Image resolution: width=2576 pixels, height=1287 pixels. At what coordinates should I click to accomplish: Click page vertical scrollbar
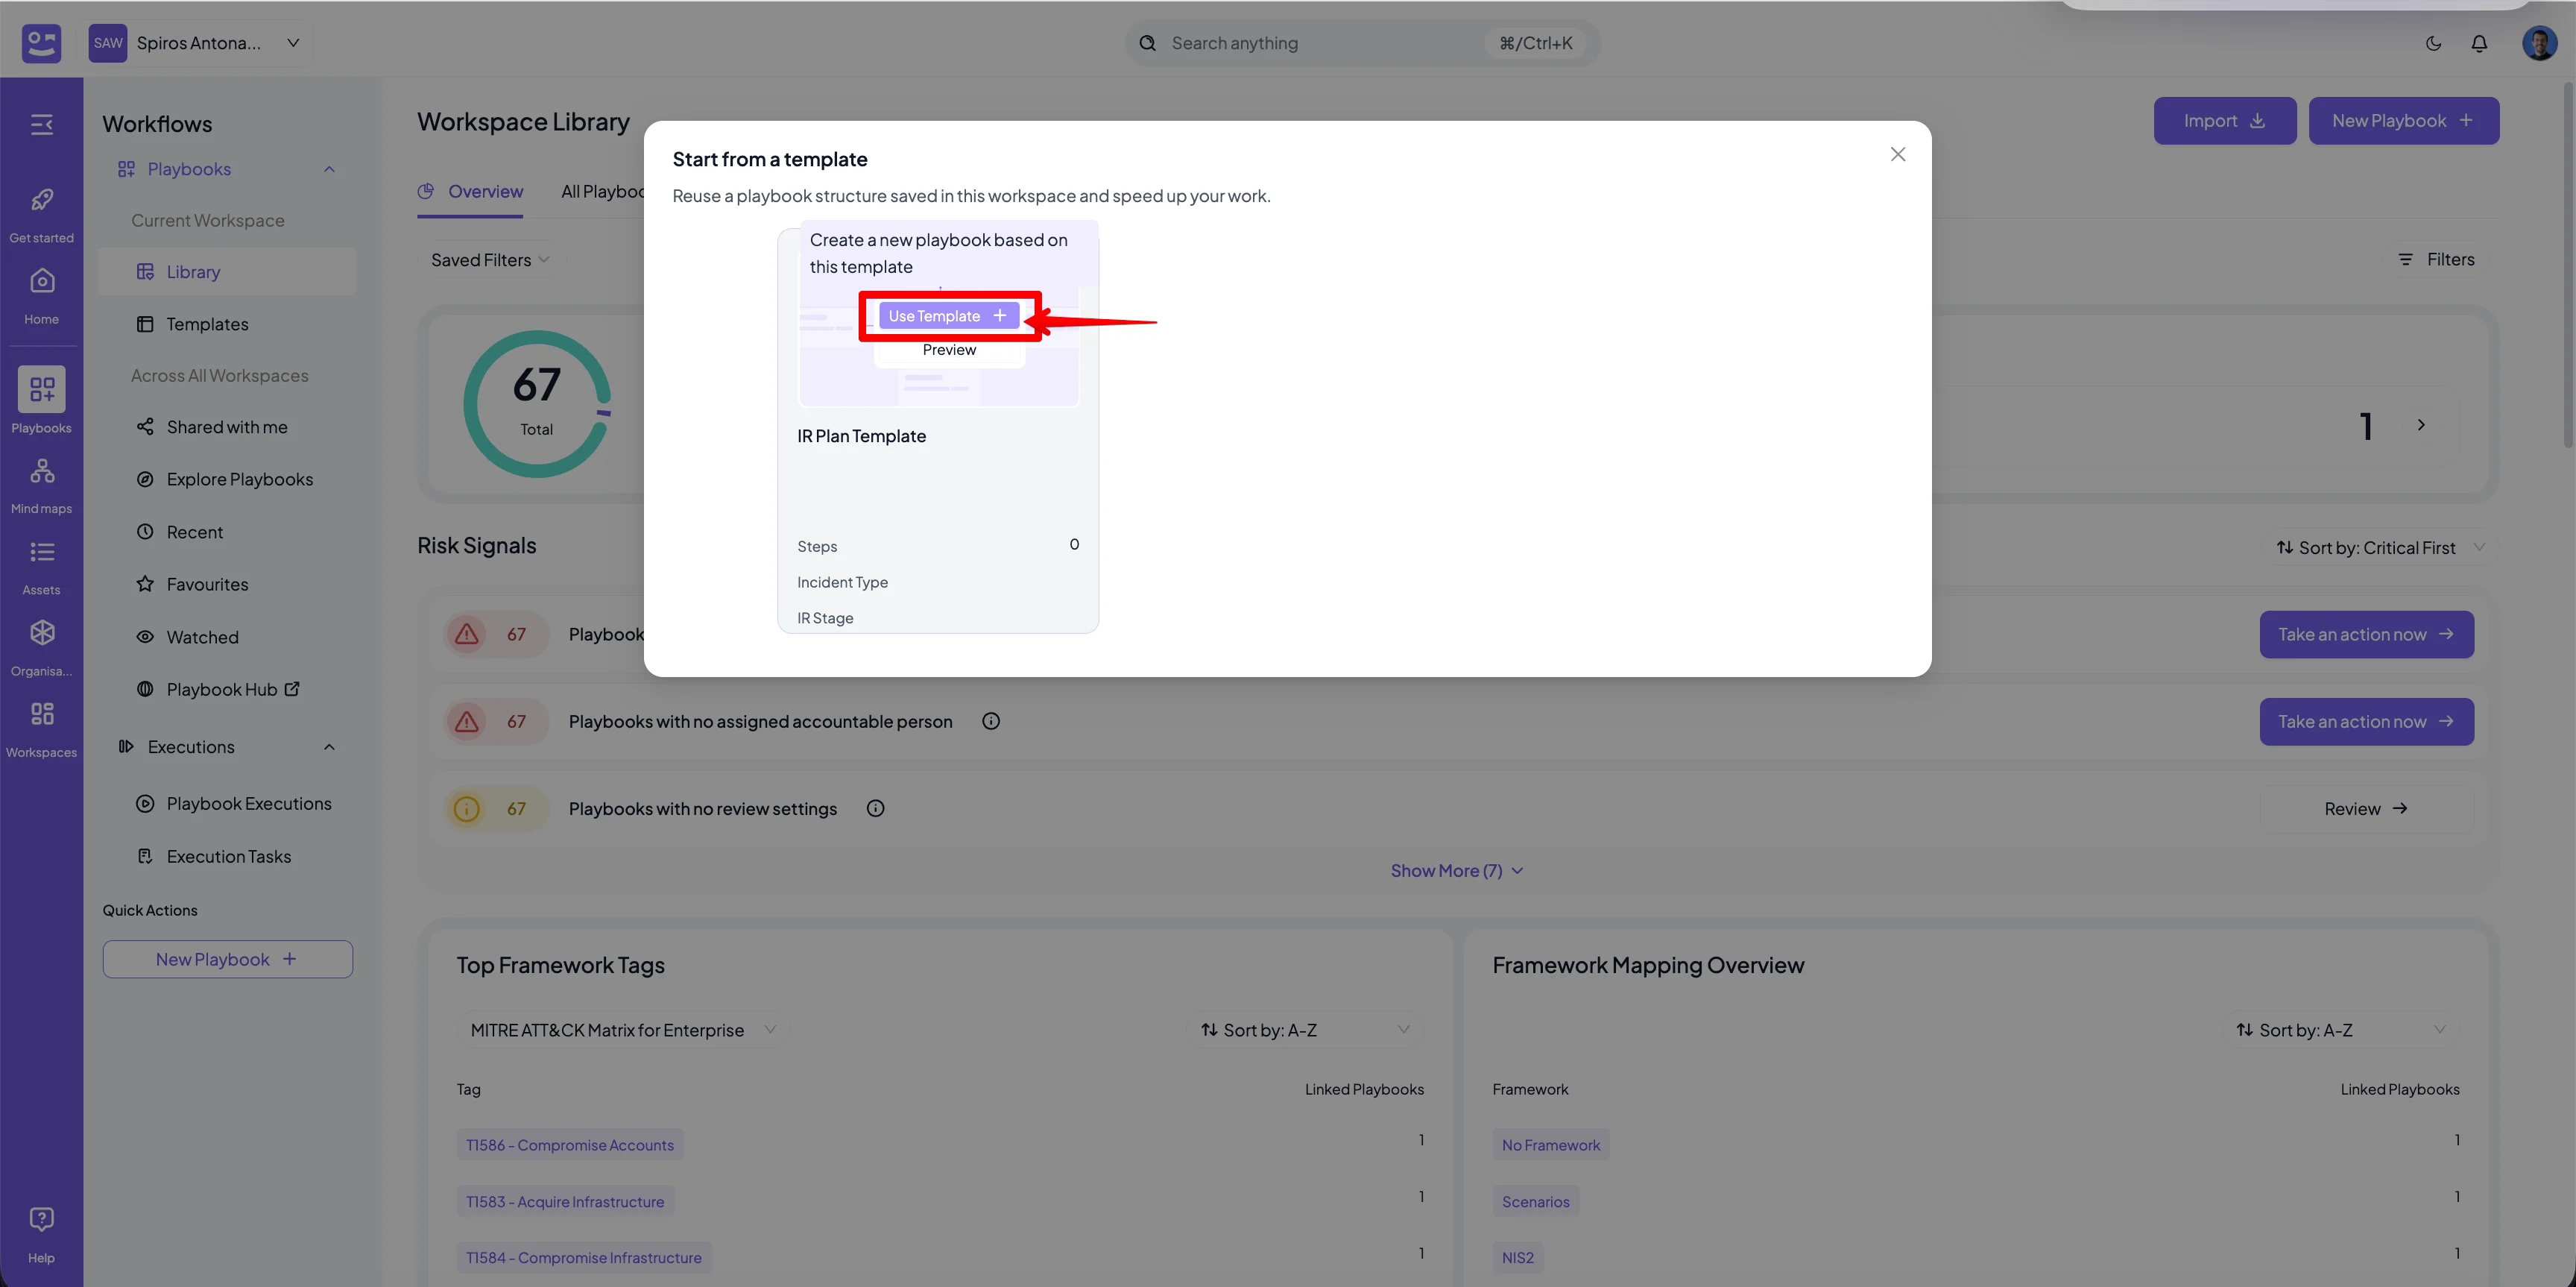click(2567, 265)
